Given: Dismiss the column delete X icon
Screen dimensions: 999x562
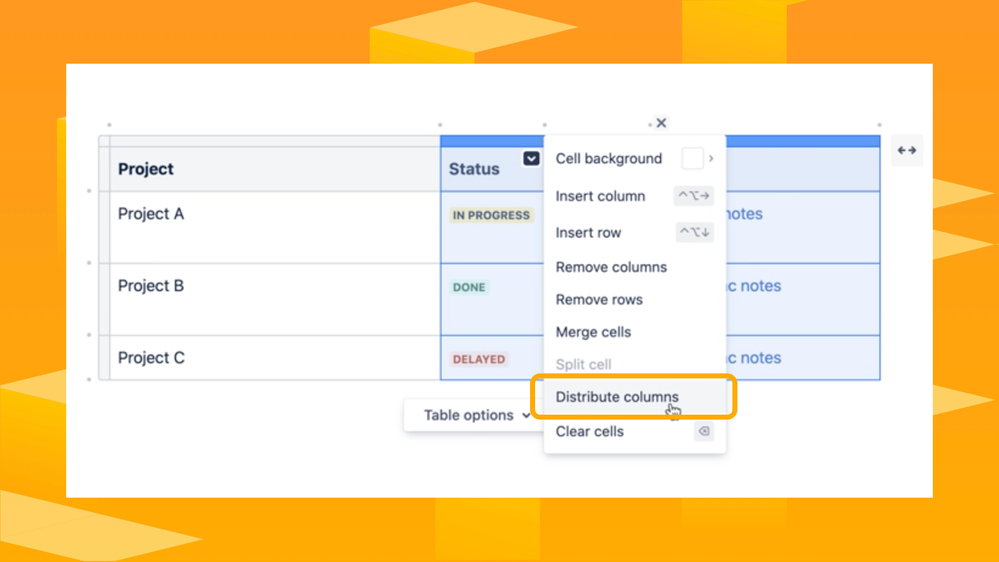Looking at the screenshot, I should pos(661,123).
